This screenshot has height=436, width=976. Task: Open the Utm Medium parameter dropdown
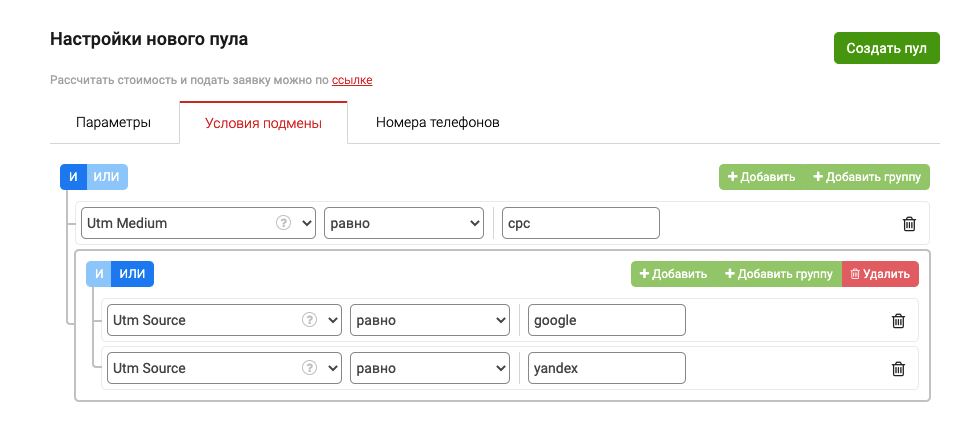198,223
